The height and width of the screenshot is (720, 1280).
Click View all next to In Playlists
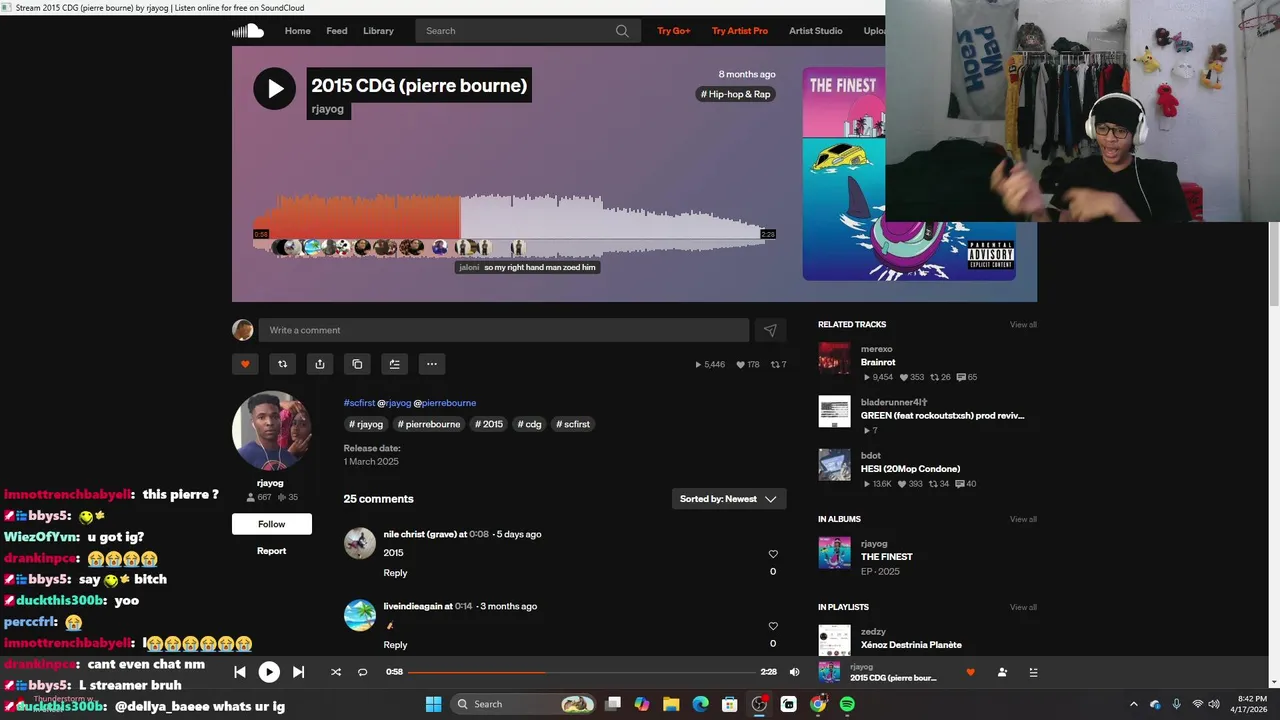[1023, 607]
